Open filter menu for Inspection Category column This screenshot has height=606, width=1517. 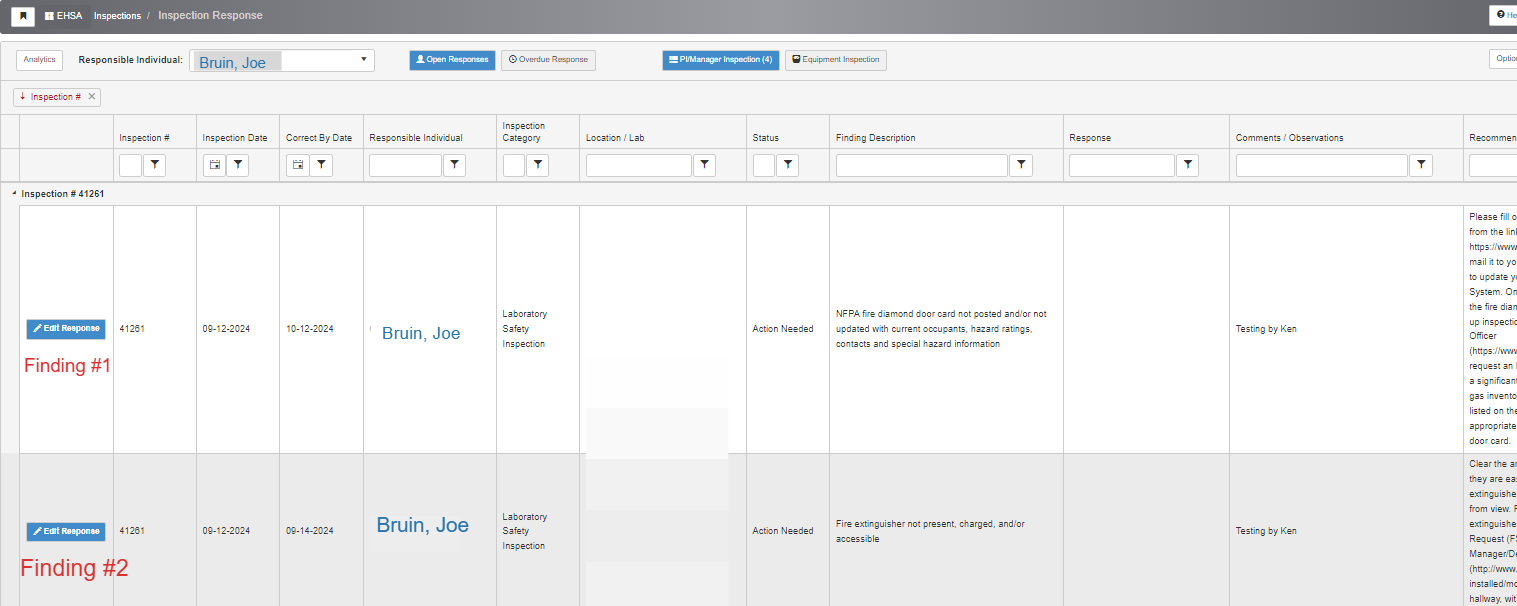click(537, 166)
